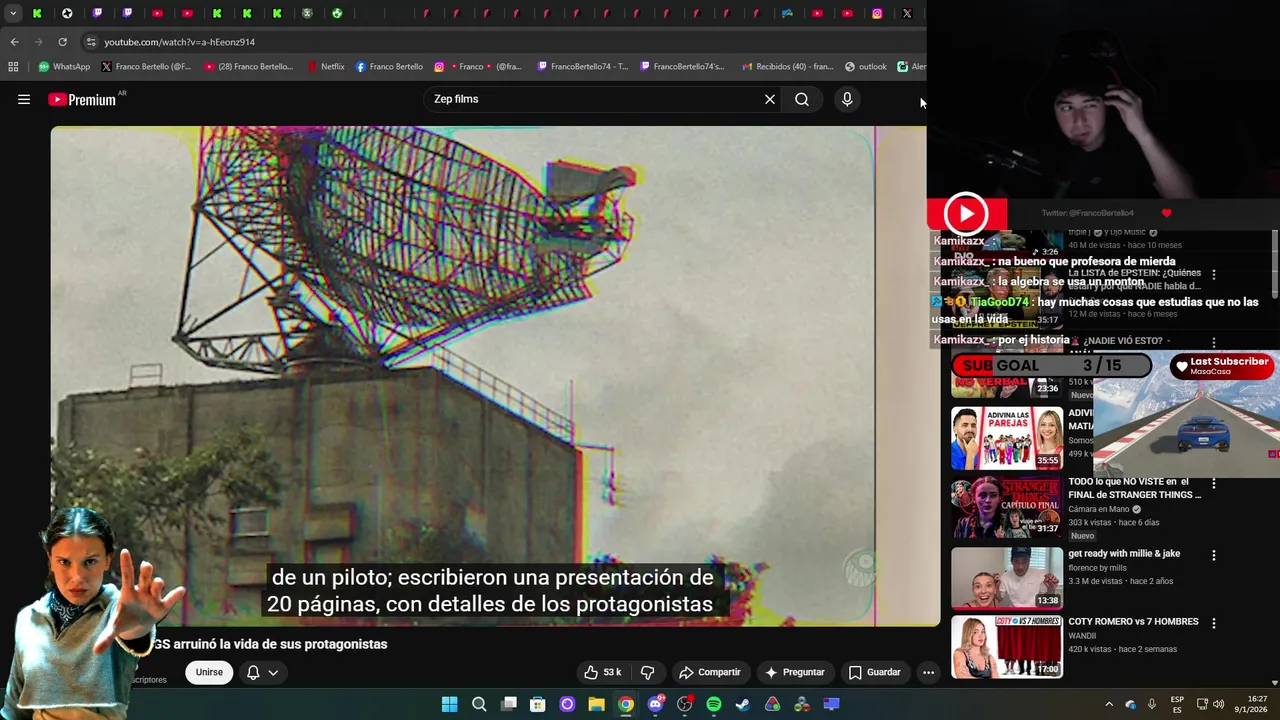Screen dimensions: 1280x720
Task: Switch to the Instagram browser tab
Action: (x=877, y=13)
